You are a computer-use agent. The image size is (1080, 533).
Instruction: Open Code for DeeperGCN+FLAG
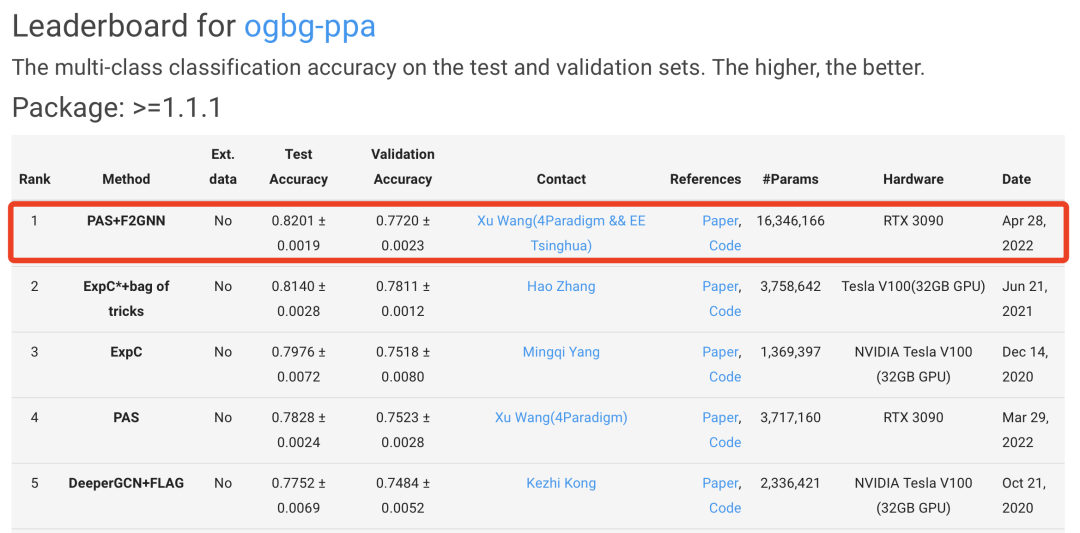725,508
